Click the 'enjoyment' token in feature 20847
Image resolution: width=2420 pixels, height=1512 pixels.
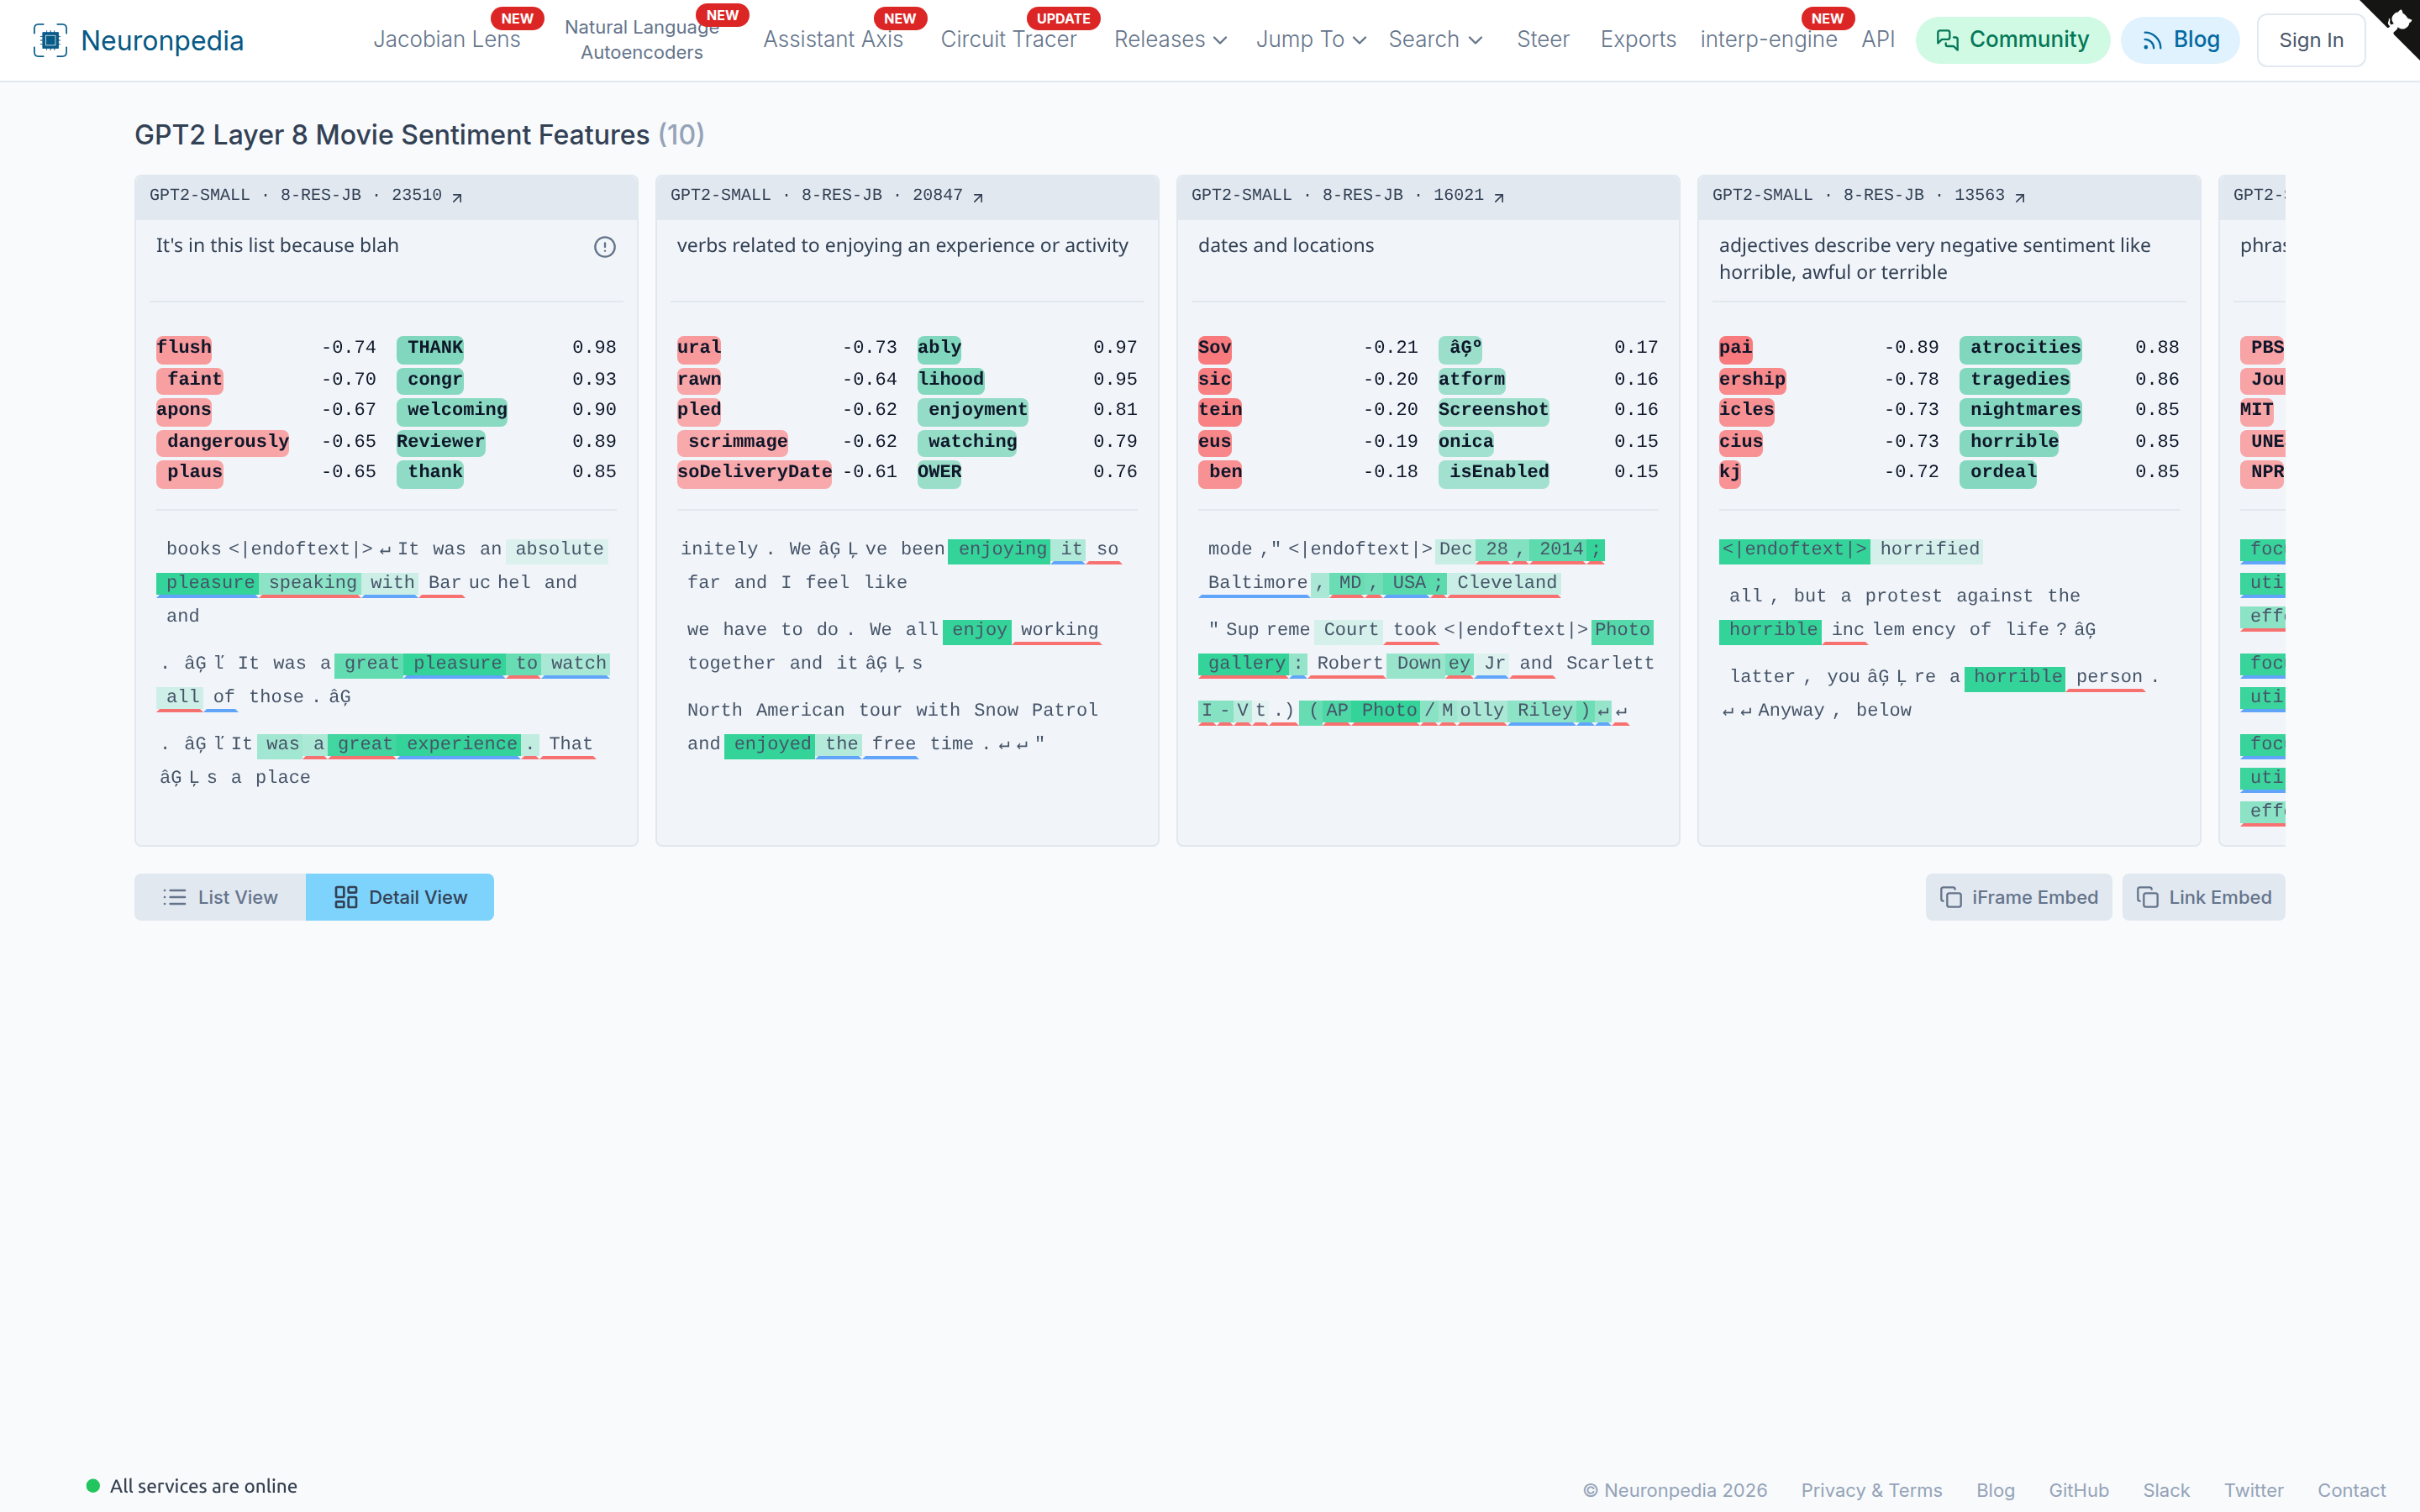pyautogui.click(x=973, y=410)
